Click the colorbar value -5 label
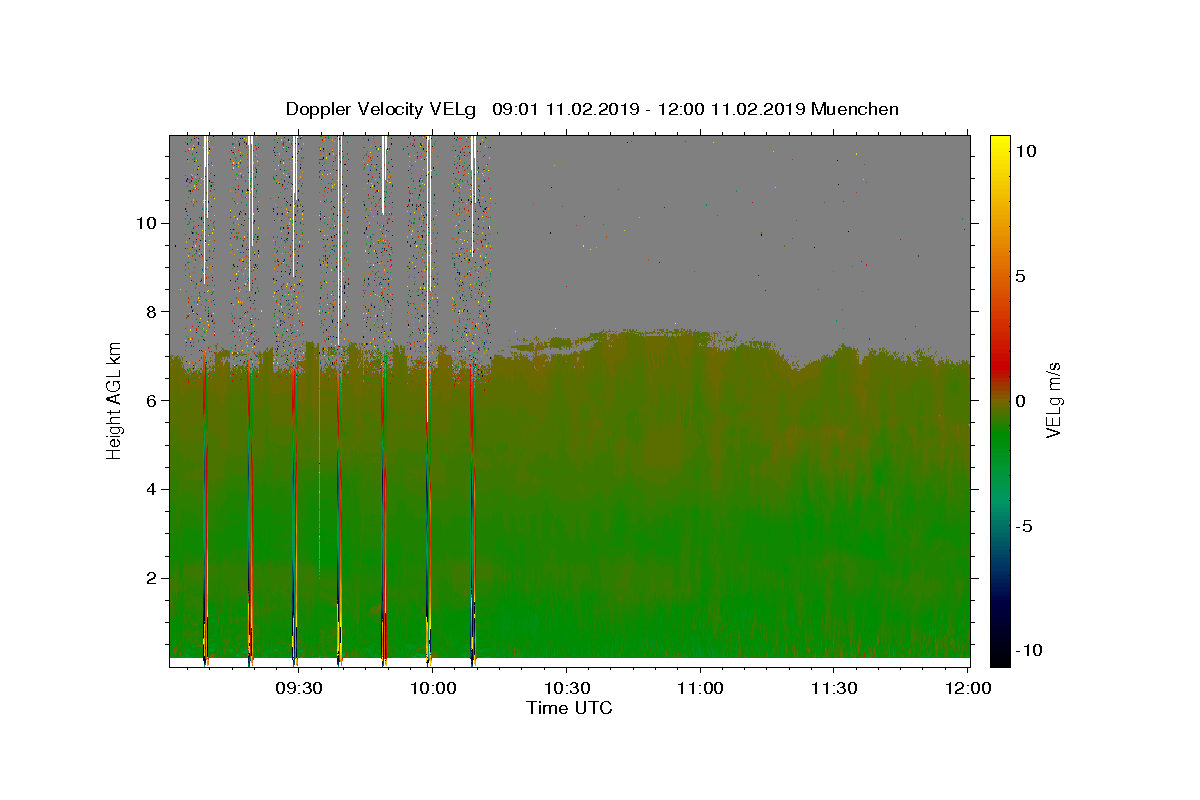 click(x=1025, y=526)
